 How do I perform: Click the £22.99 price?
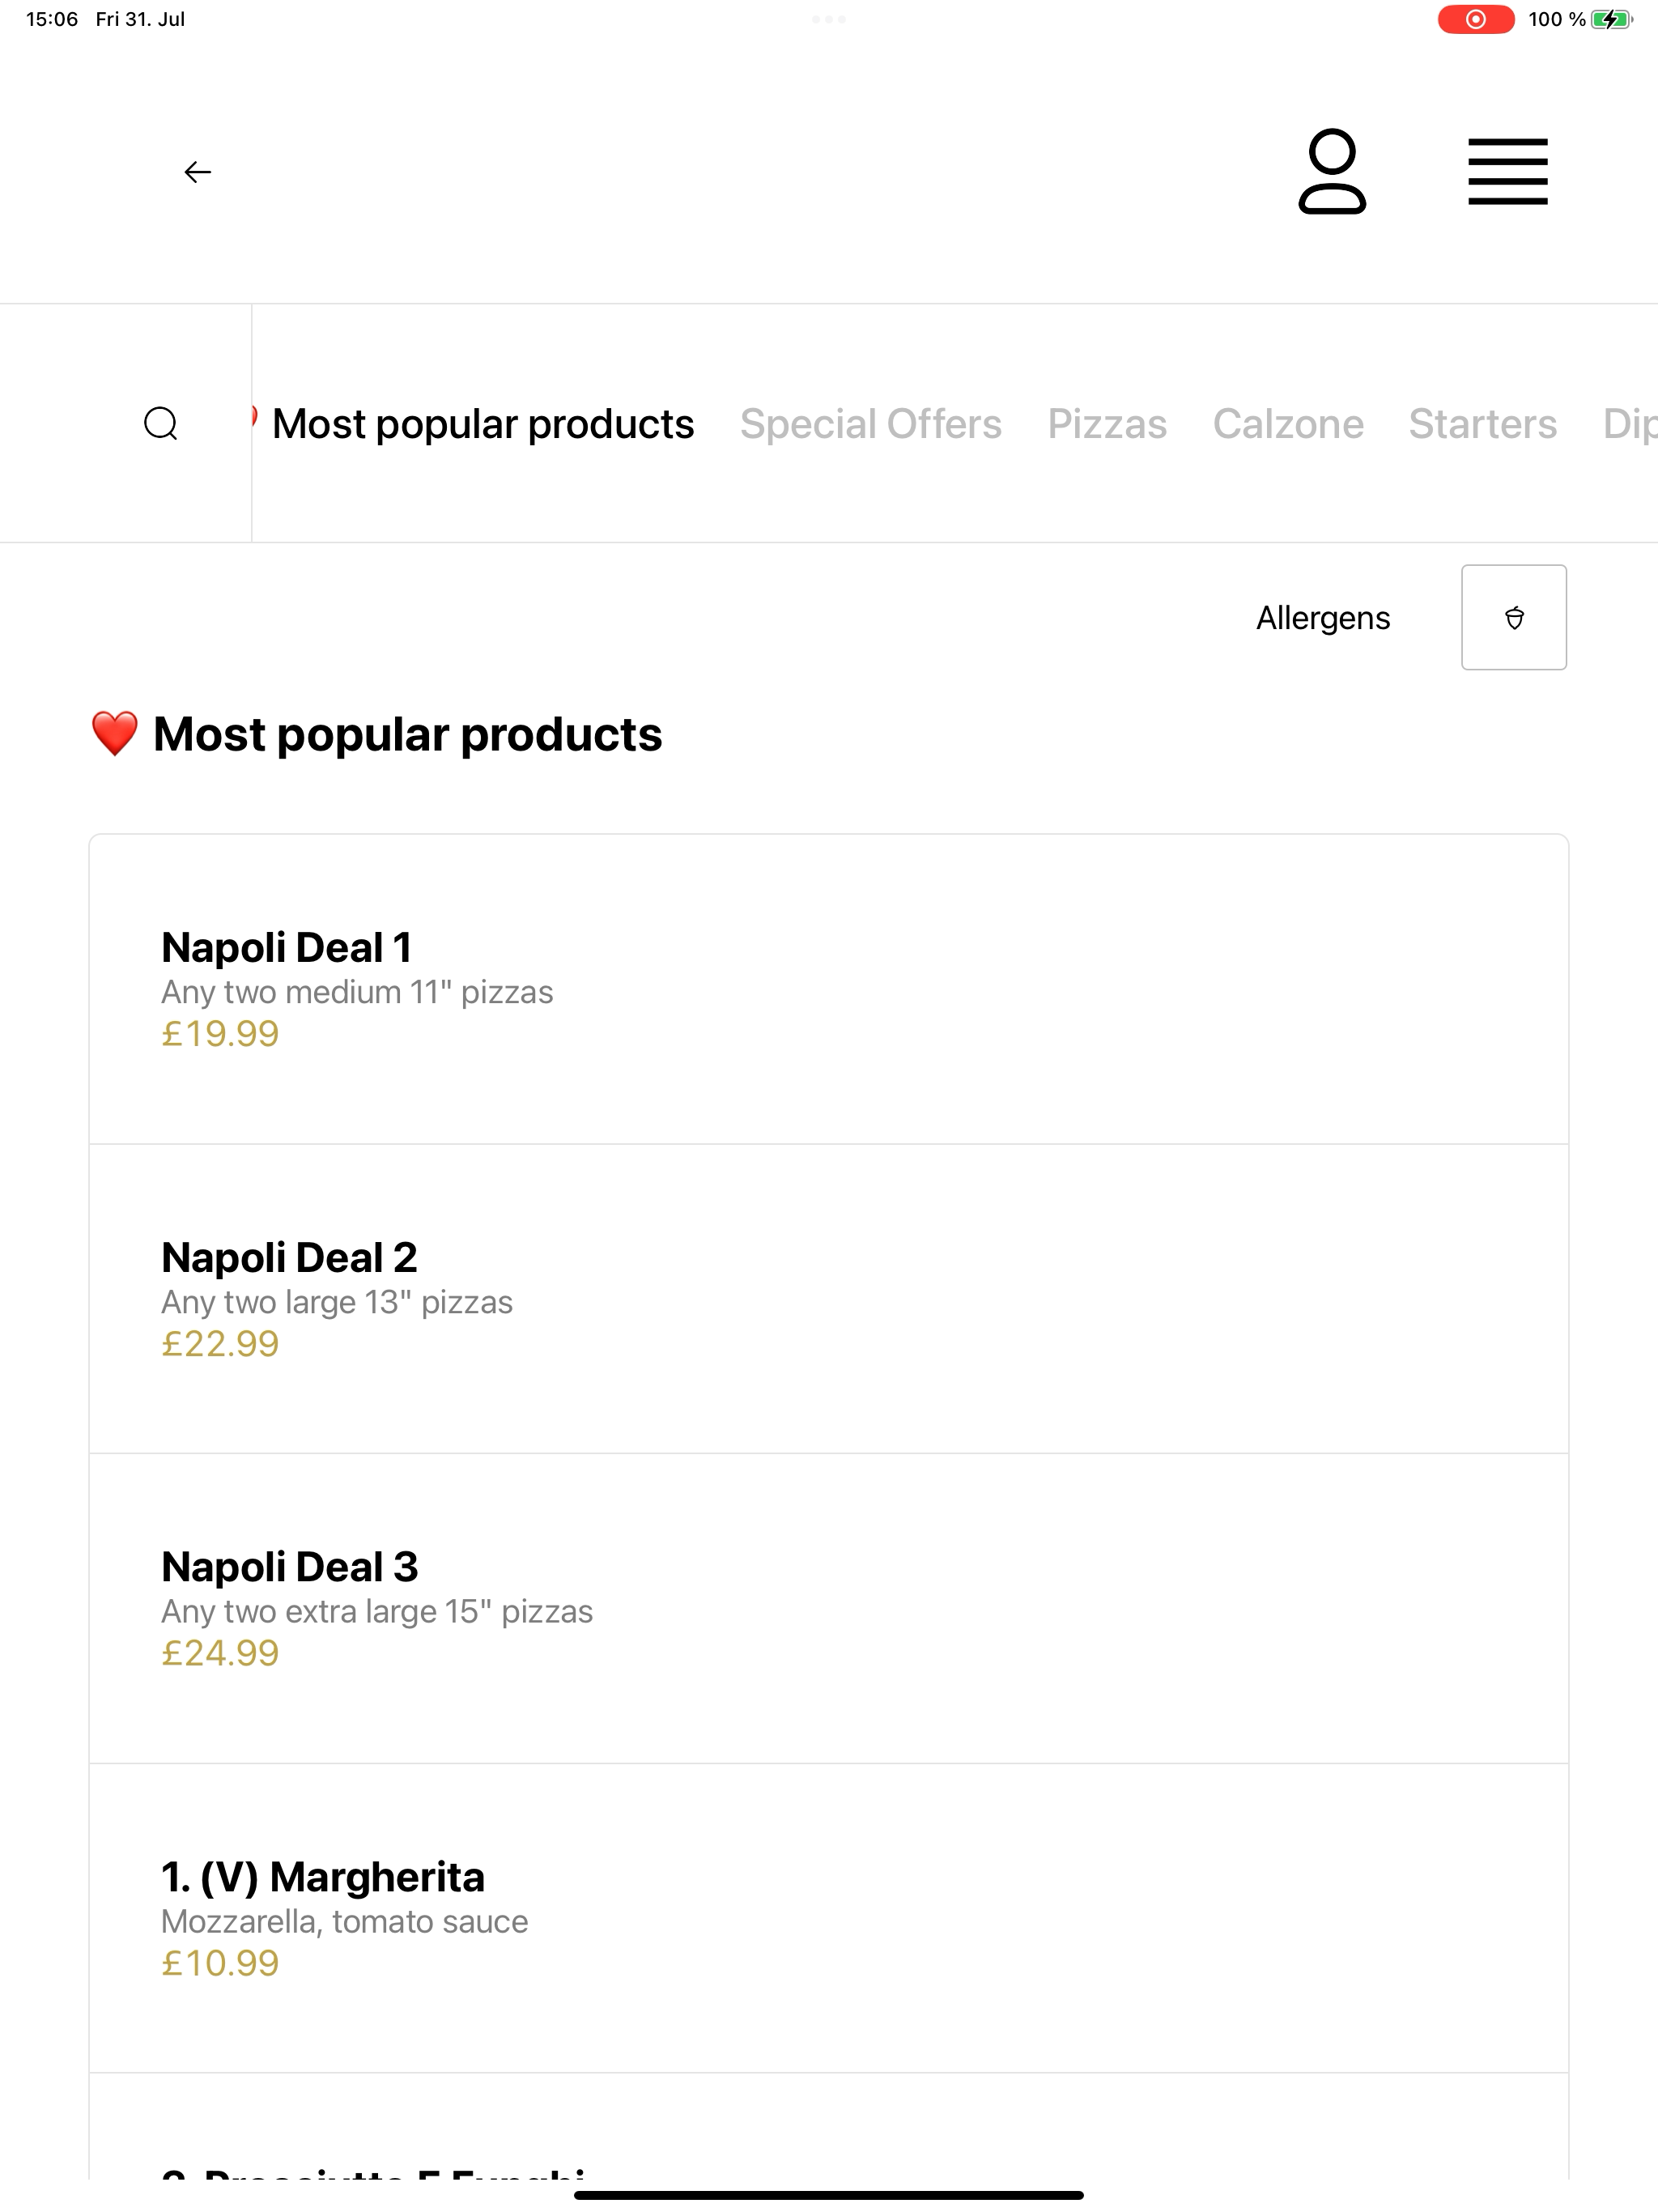coord(220,1344)
